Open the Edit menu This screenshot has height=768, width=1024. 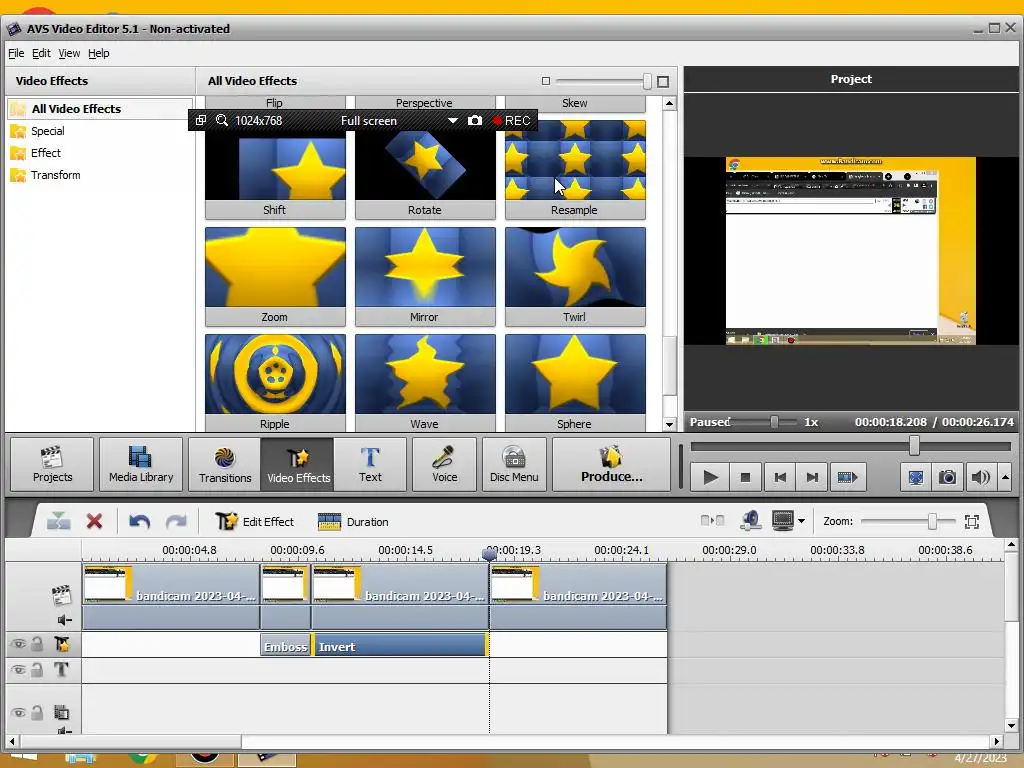(x=41, y=53)
